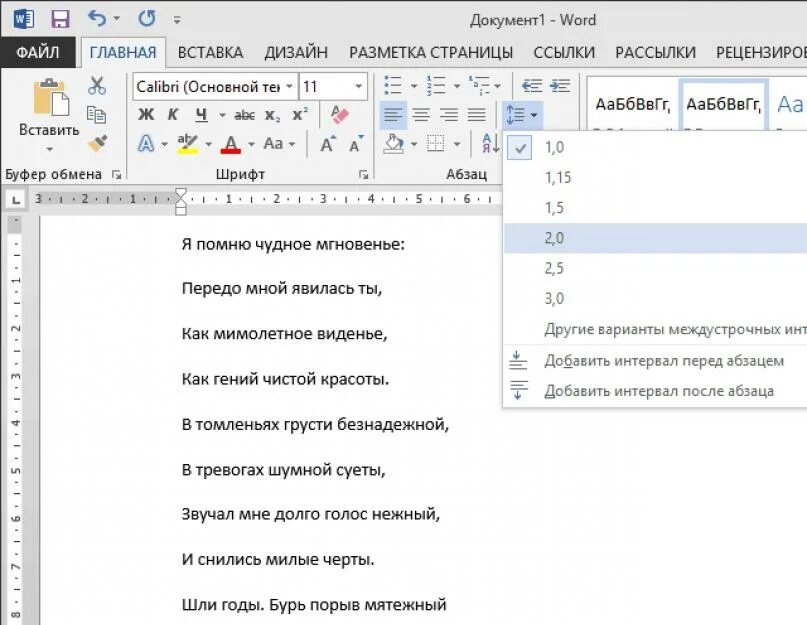The width and height of the screenshot is (807, 625).
Task: Choose 2,0 line spacing from the menu
Action: coord(655,238)
